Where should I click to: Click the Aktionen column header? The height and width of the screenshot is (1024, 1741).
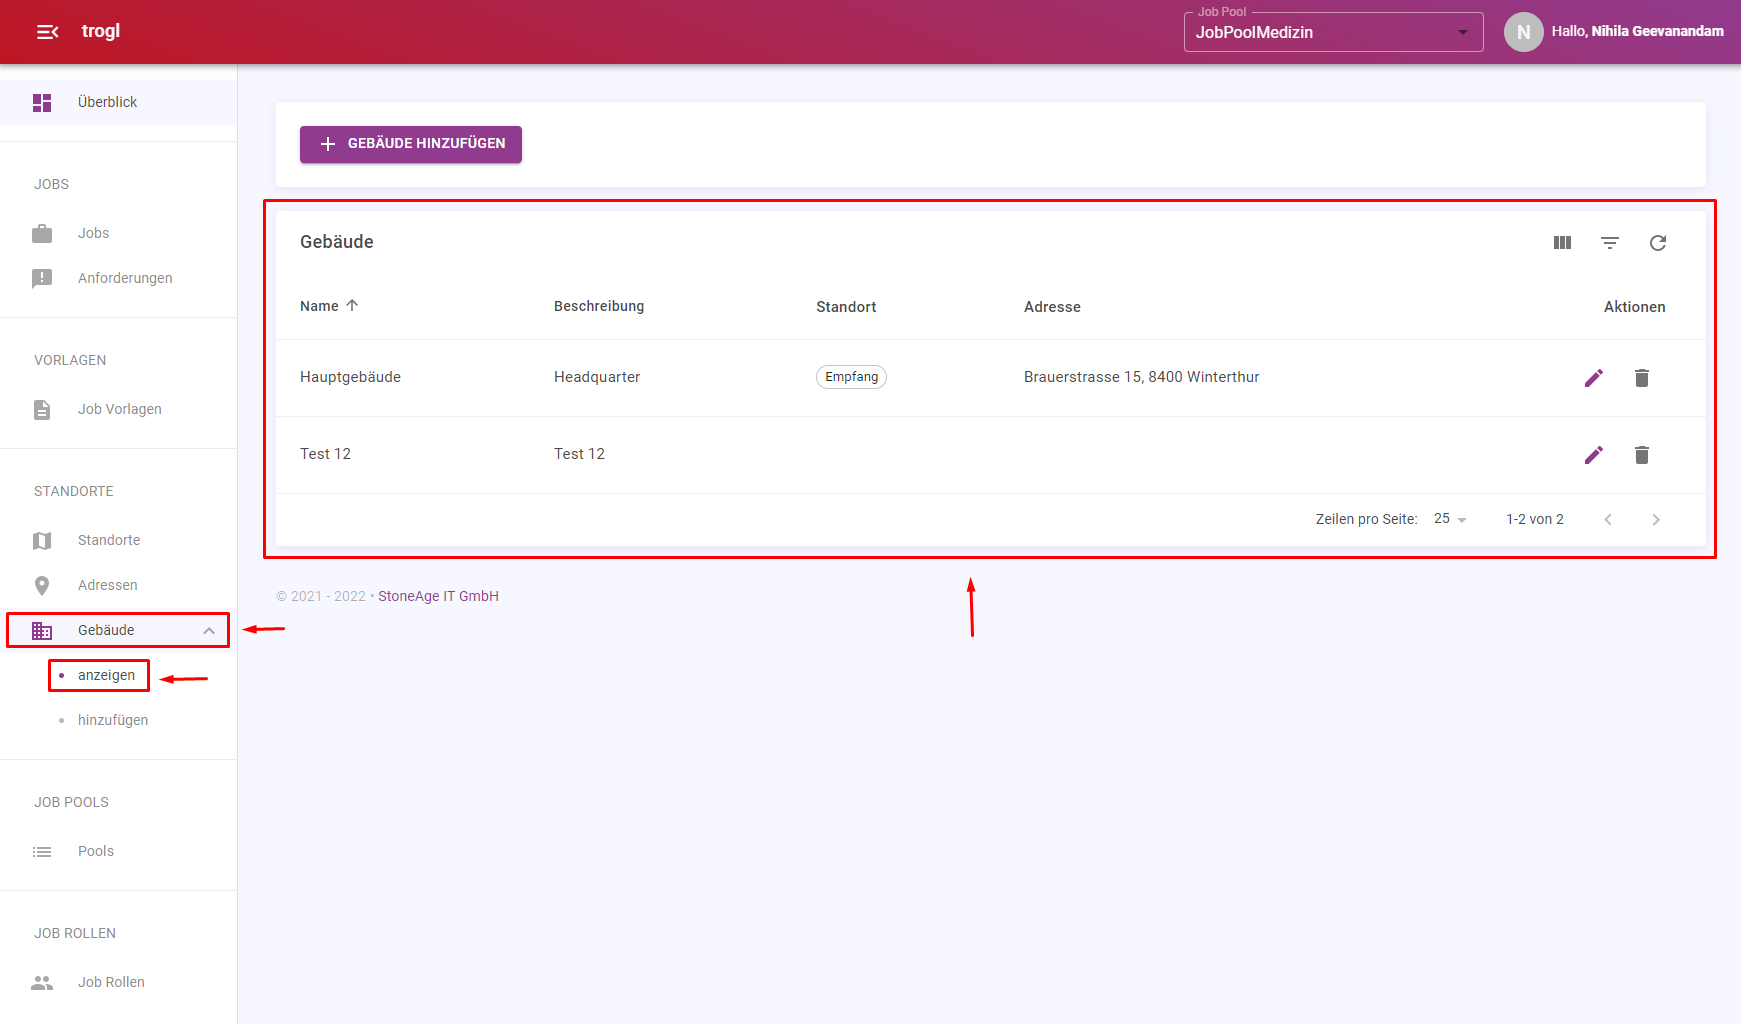tap(1634, 307)
